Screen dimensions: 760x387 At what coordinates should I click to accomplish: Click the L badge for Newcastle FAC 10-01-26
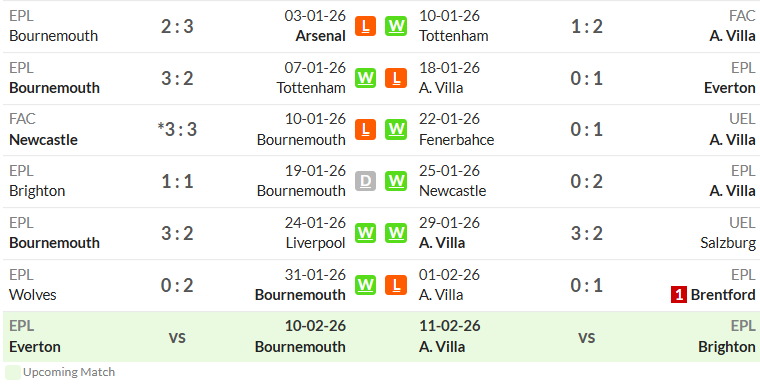(365, 129)
